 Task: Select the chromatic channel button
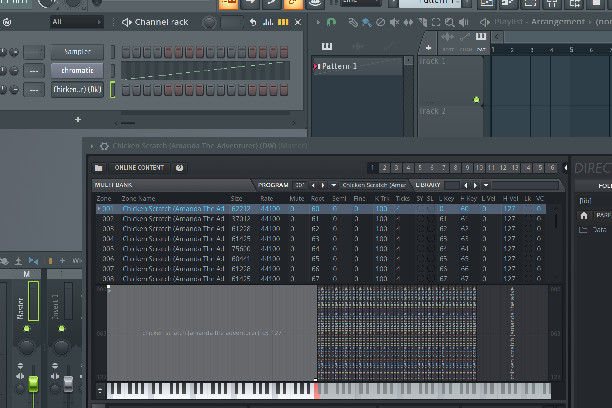tap(77, 71)
